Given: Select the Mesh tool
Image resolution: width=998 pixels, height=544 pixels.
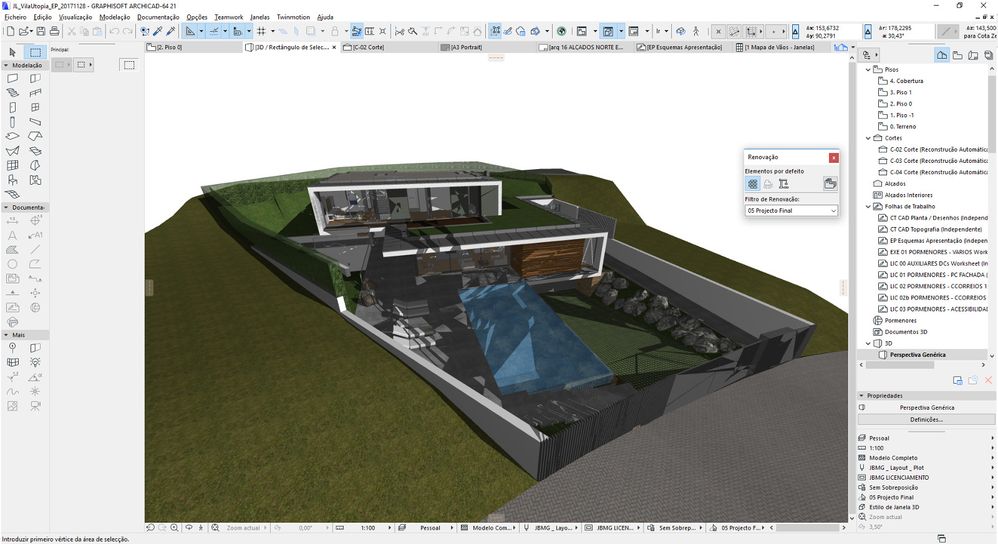Looking at the screenshot, I should click(12, 194).
